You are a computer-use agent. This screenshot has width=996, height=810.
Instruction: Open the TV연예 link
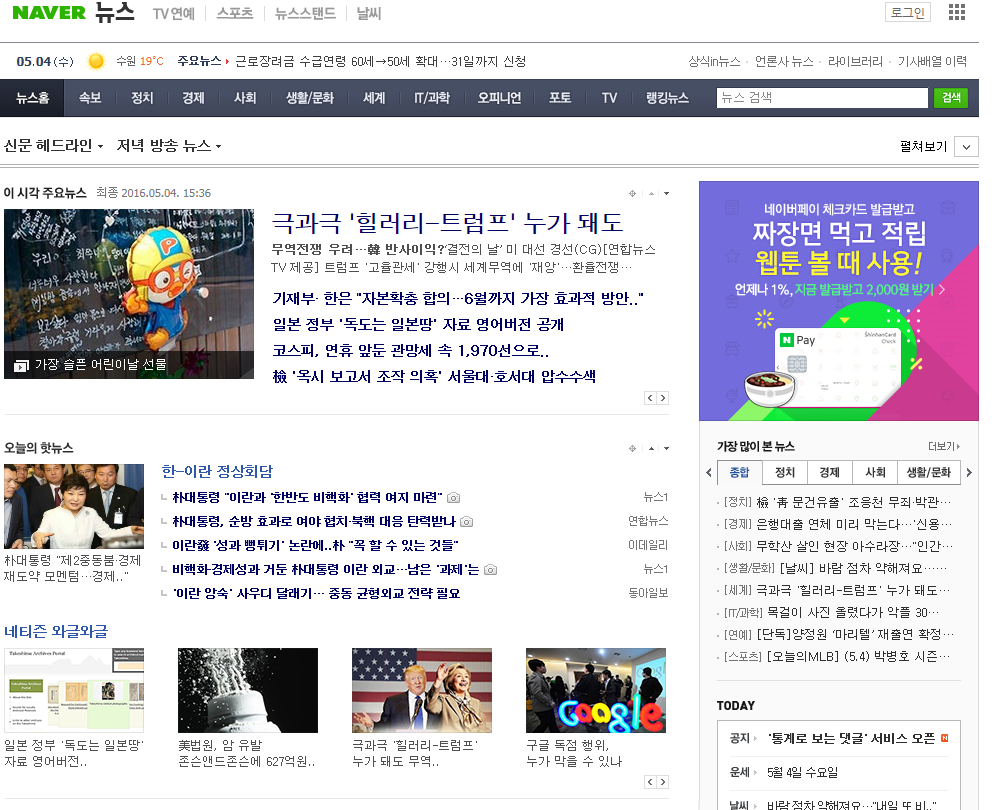173,13
